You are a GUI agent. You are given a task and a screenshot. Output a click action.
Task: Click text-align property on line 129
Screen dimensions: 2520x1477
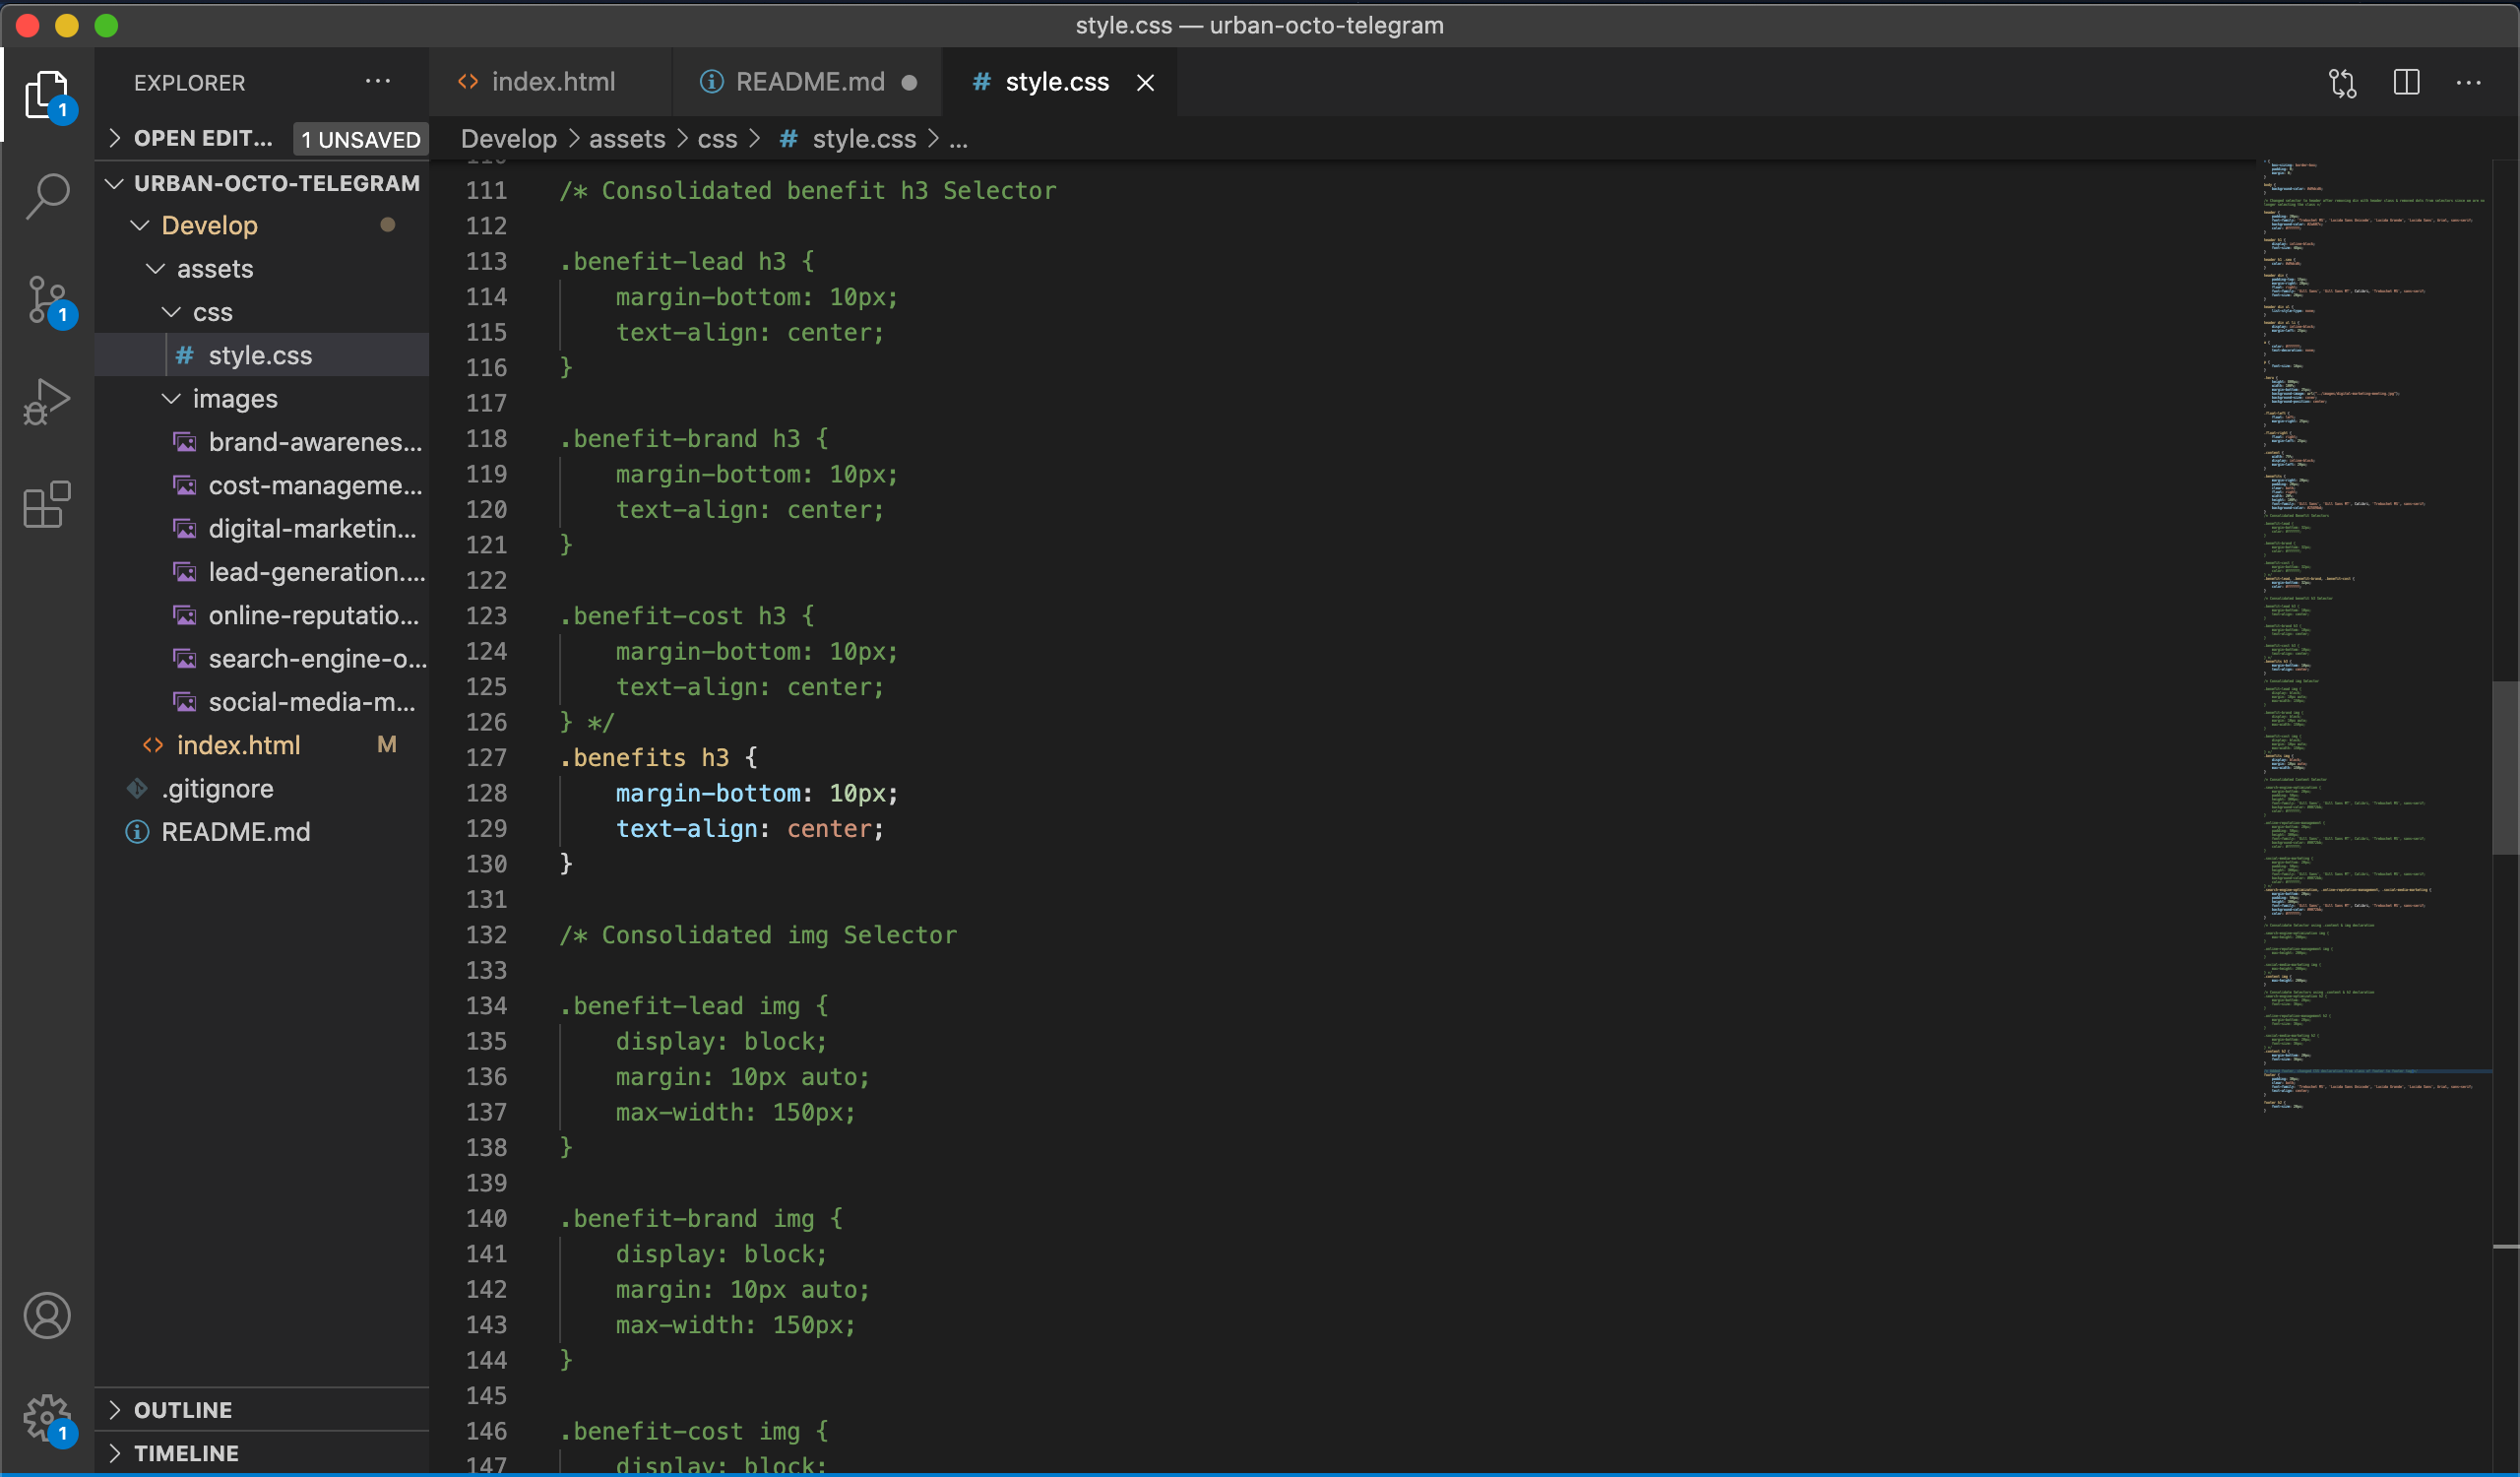click(686, 828)
